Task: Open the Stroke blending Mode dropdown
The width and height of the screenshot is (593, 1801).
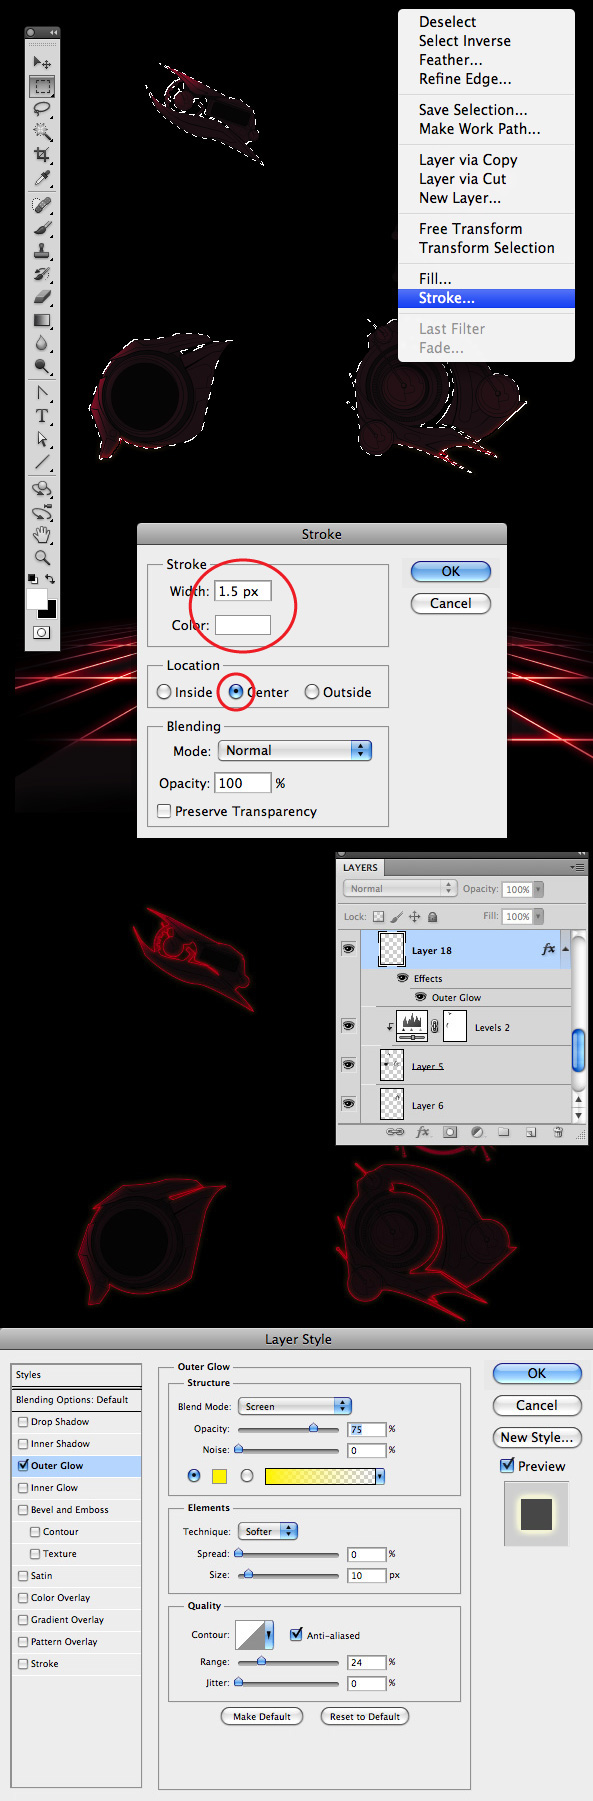Action: [295, 750]
